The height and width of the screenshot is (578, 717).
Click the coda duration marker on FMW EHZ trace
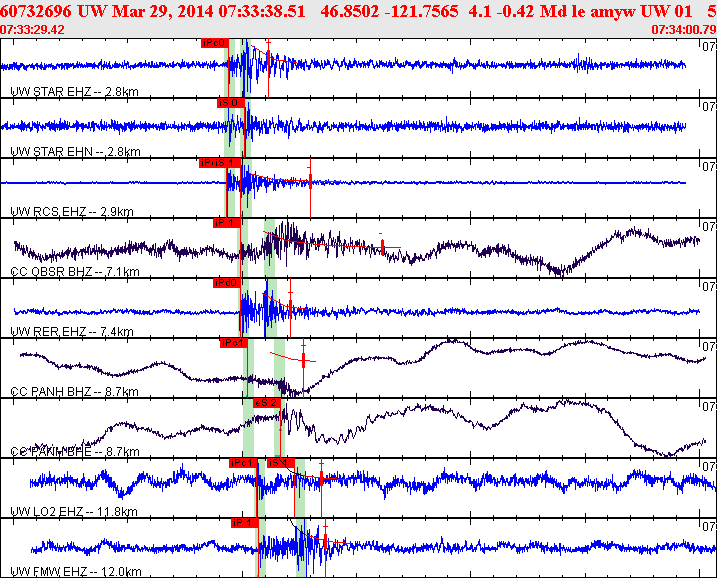click(326, 542)
